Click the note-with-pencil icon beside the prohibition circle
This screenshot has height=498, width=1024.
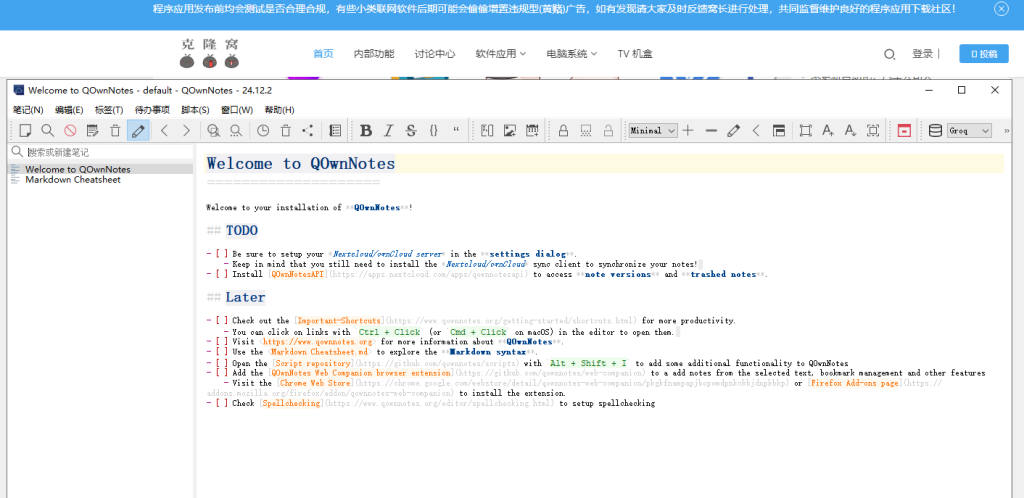(x=93, y=131)
